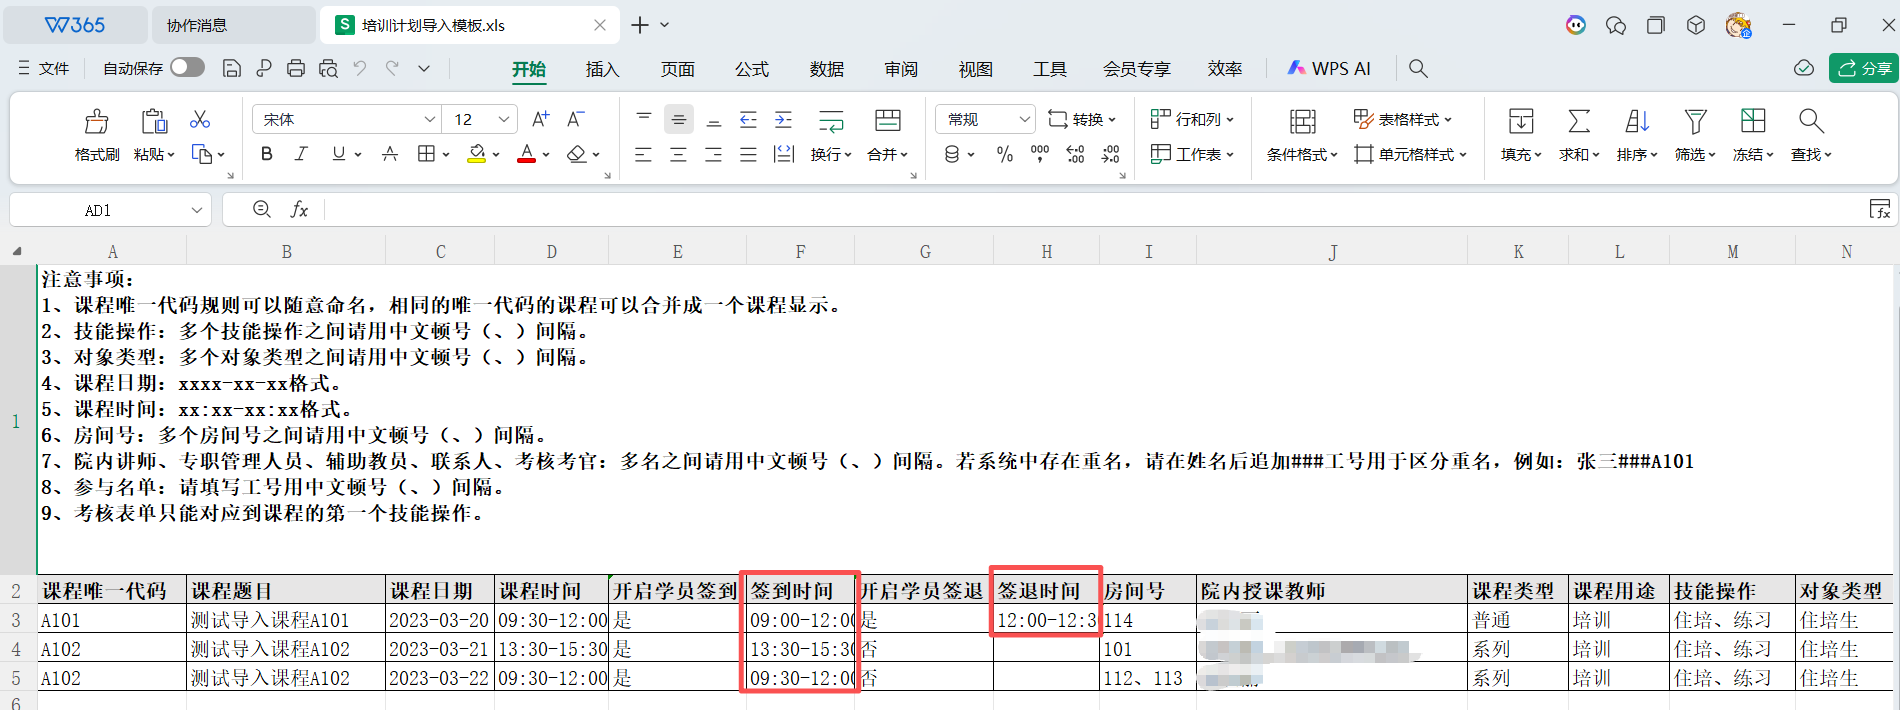Click the green 分享 share button
The image size is (1900, 710).
tap(1864, 68)
